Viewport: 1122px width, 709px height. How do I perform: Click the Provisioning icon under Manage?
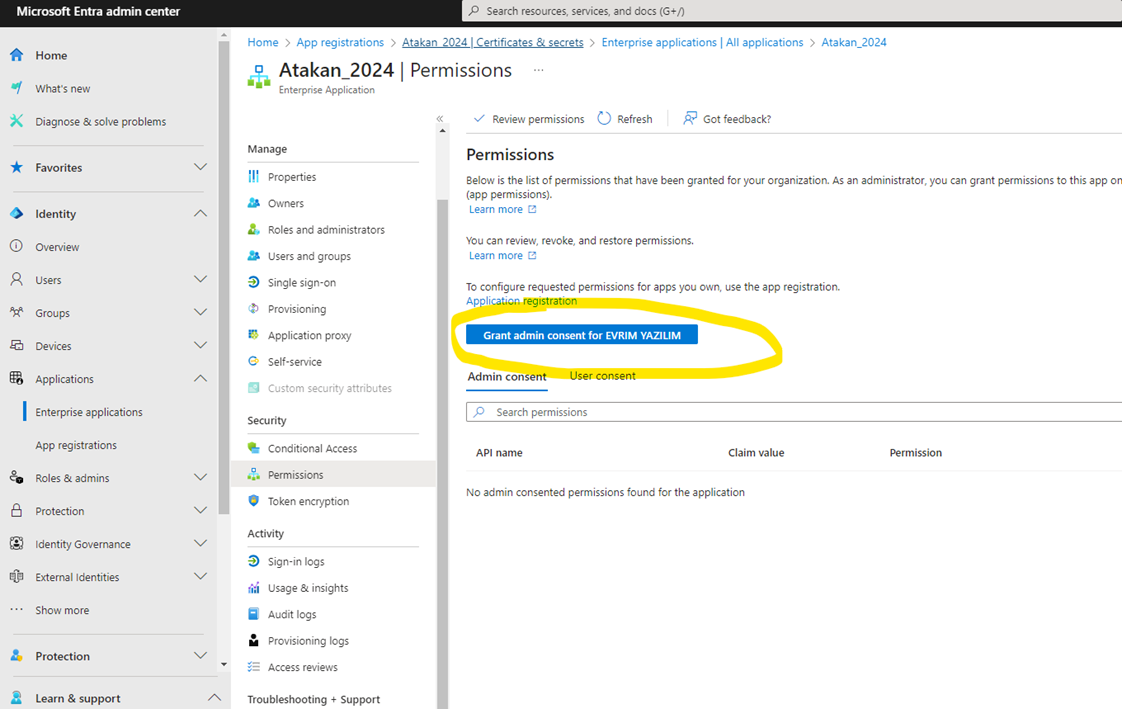click(253, 308)
